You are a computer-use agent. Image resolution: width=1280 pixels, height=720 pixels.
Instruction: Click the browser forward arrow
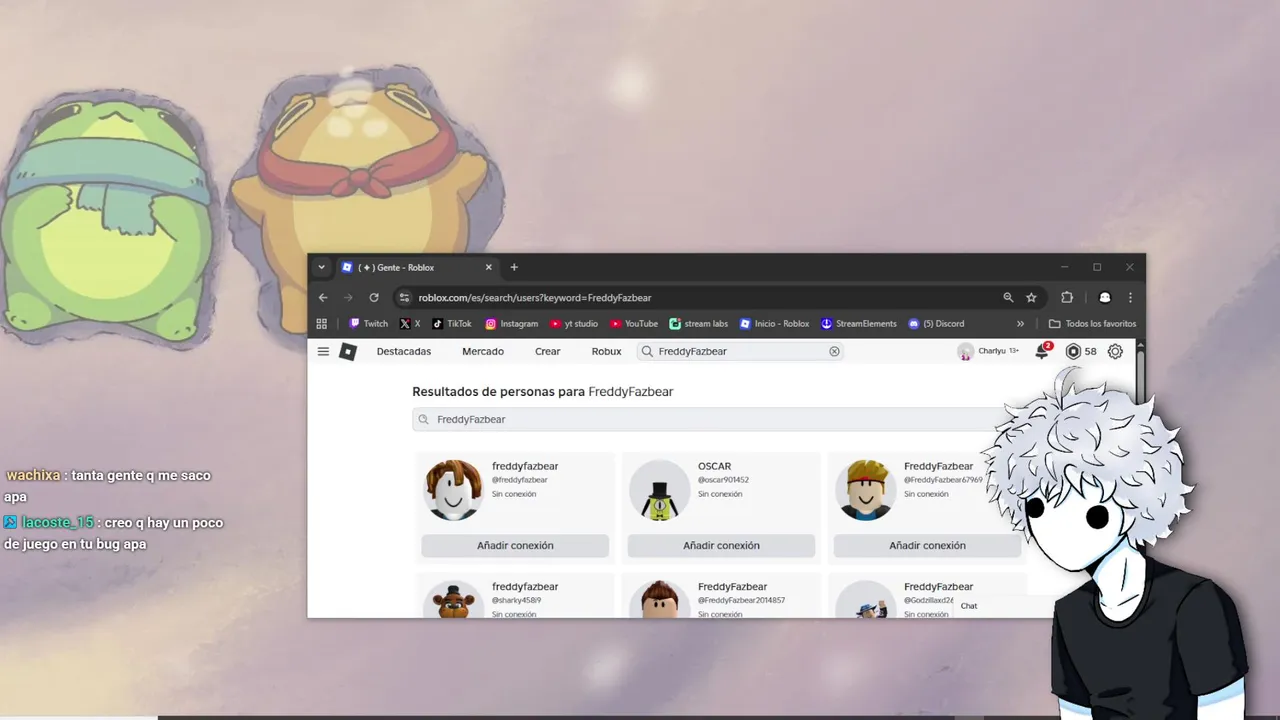coord(348,297)
